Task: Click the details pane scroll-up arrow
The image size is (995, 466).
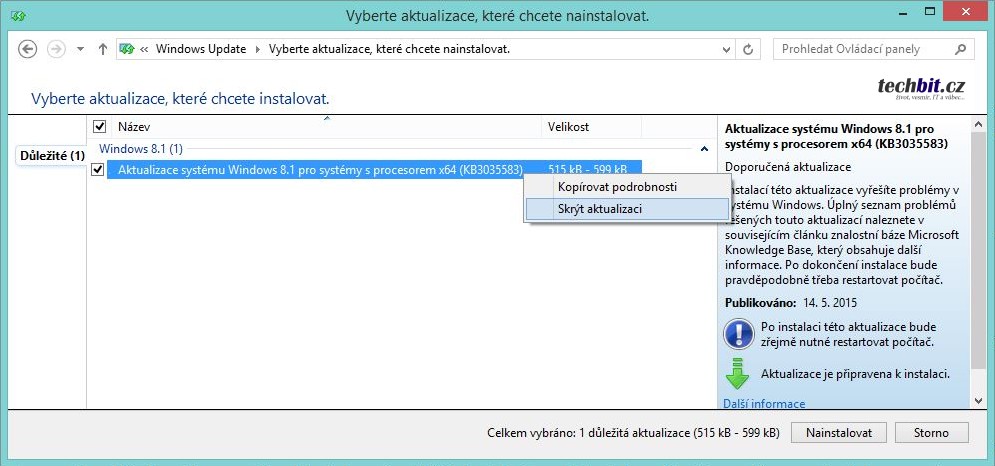Action: (978, 124)
